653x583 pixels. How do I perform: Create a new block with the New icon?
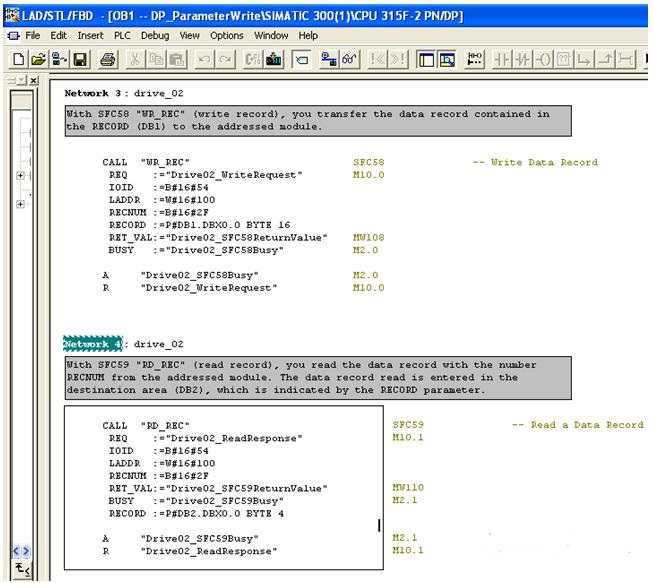(18, 60)
